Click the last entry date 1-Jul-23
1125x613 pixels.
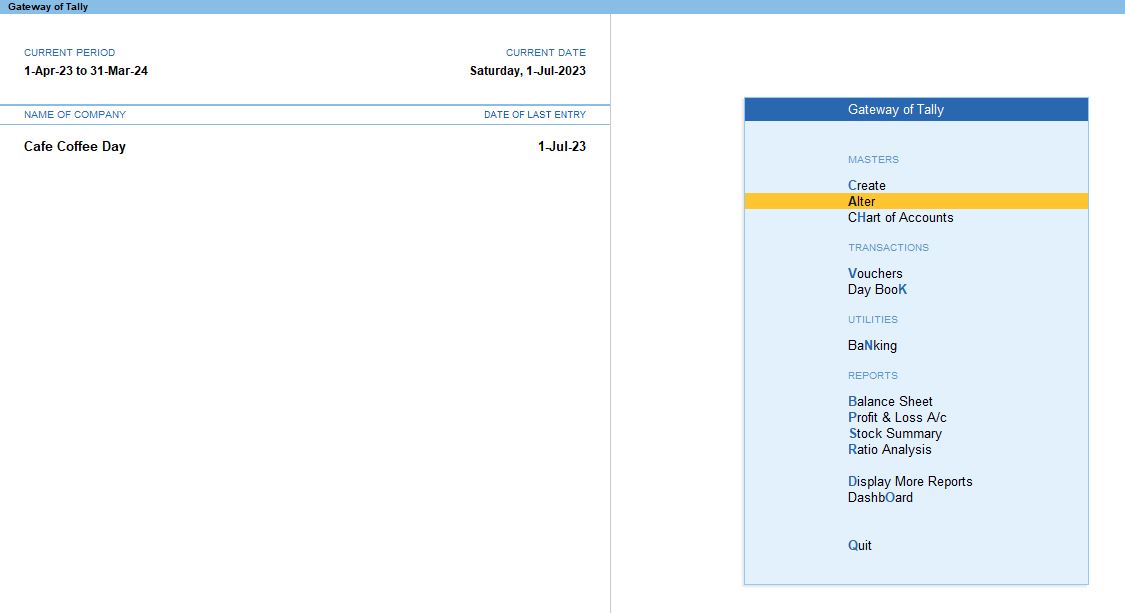pyautogui.click(x=561, y=146)
